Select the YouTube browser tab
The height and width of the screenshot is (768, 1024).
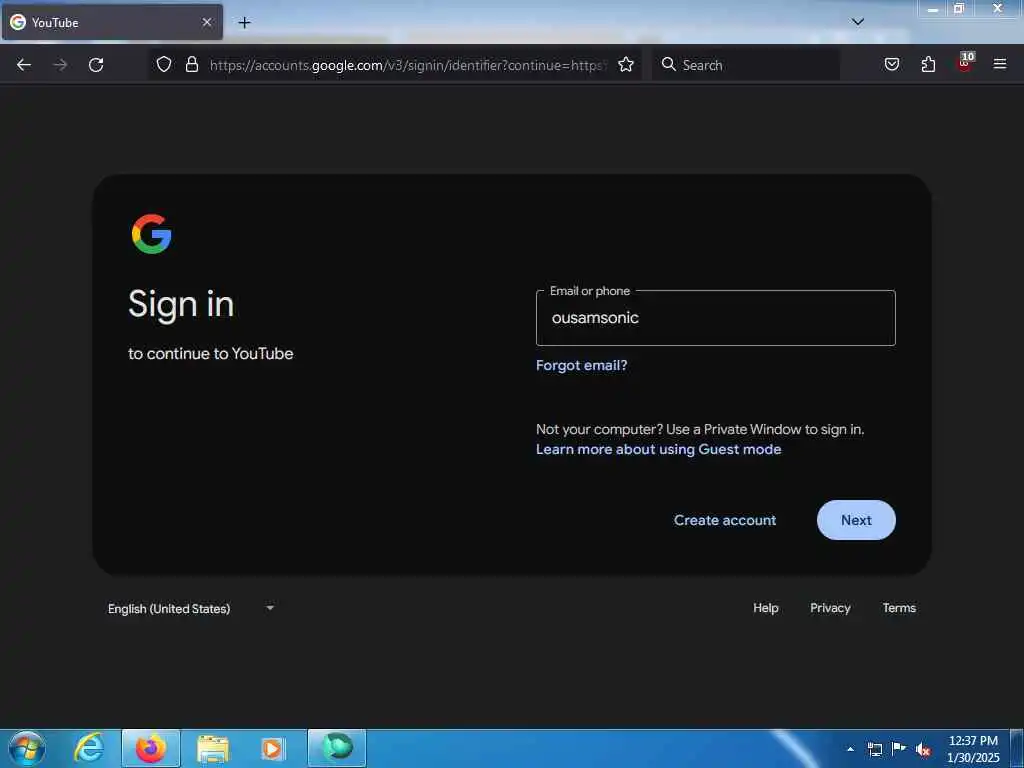[x=112, y=22]
